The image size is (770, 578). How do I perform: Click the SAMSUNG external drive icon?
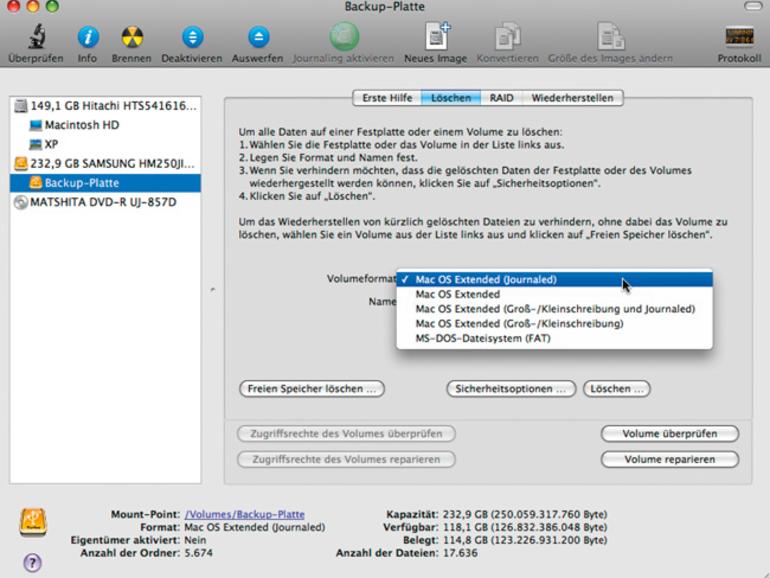point(21,164)
